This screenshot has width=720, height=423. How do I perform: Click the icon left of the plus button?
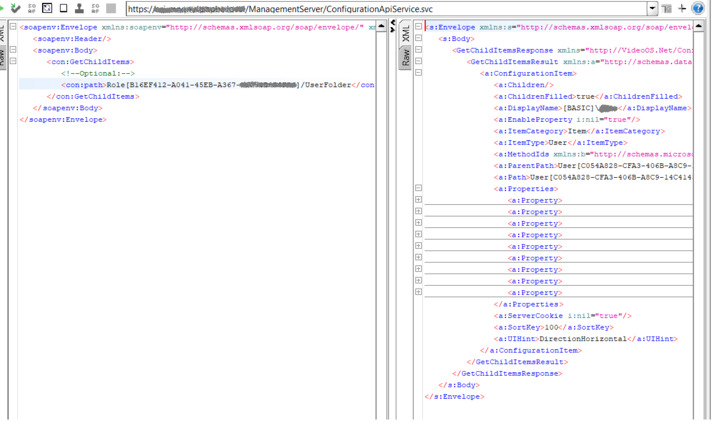click(666, 8)
